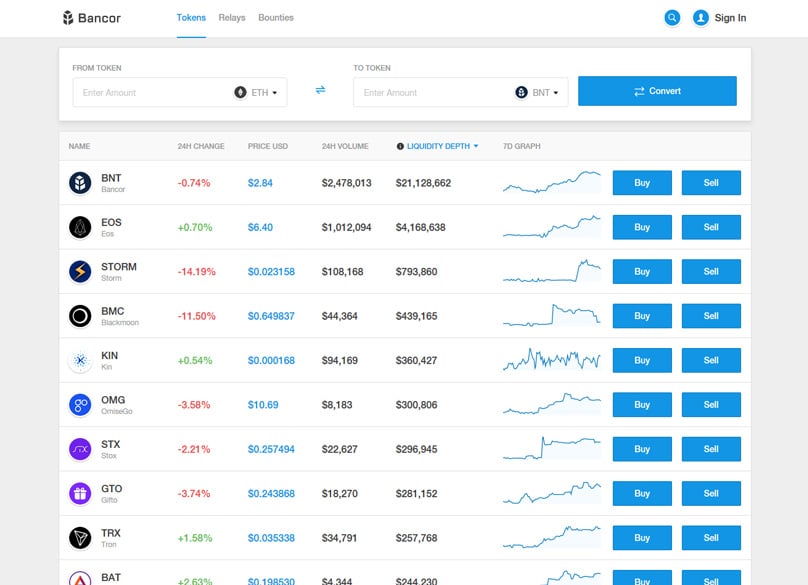Click the ETH token icon in From field

(x=240, y=92)
